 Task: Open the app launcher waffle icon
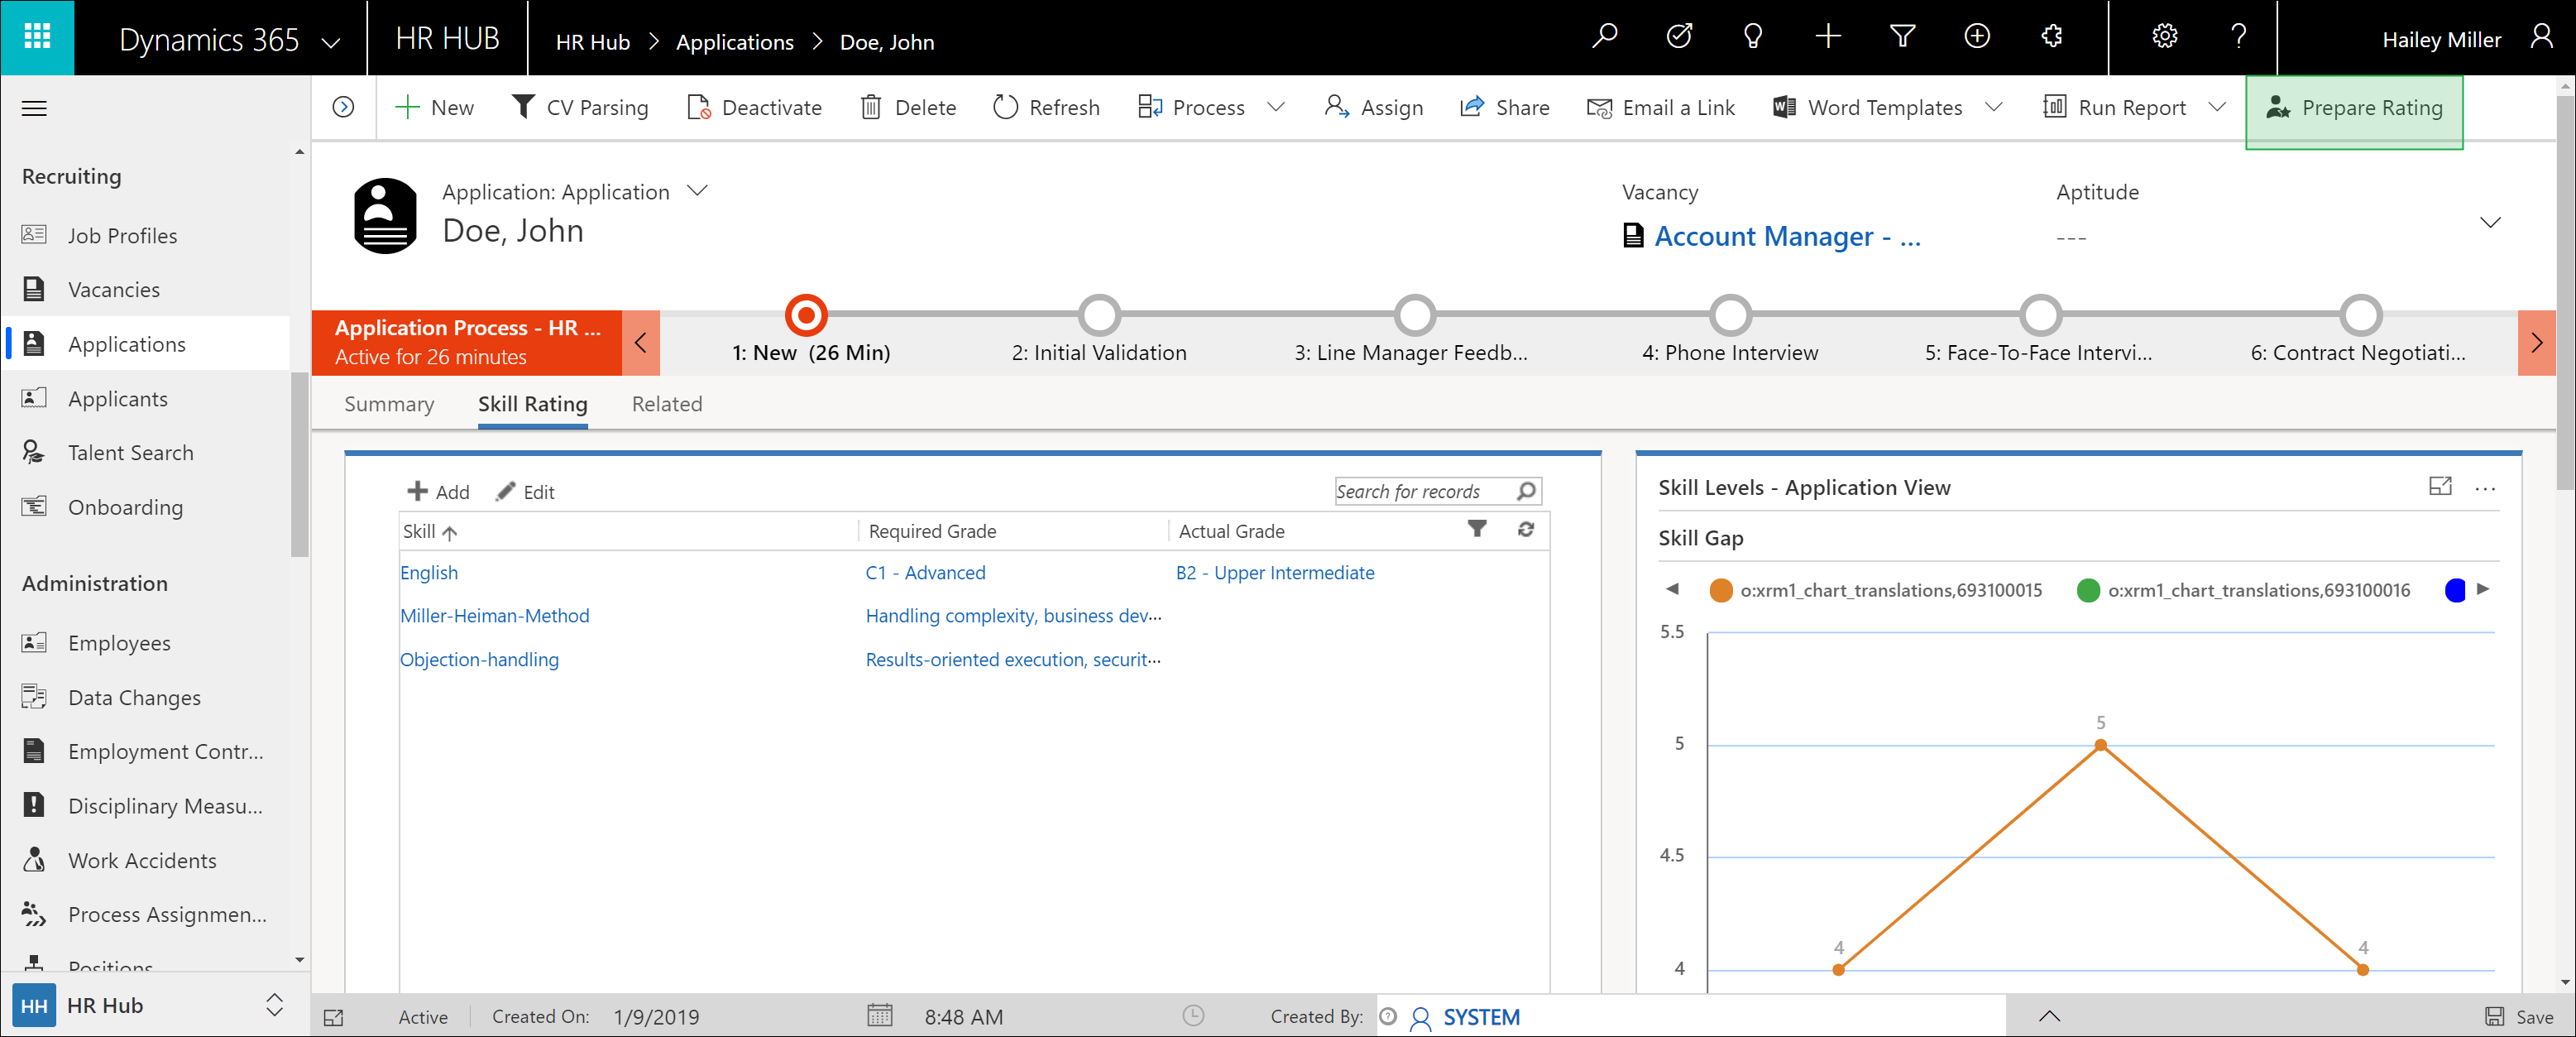tap(37, 37)
